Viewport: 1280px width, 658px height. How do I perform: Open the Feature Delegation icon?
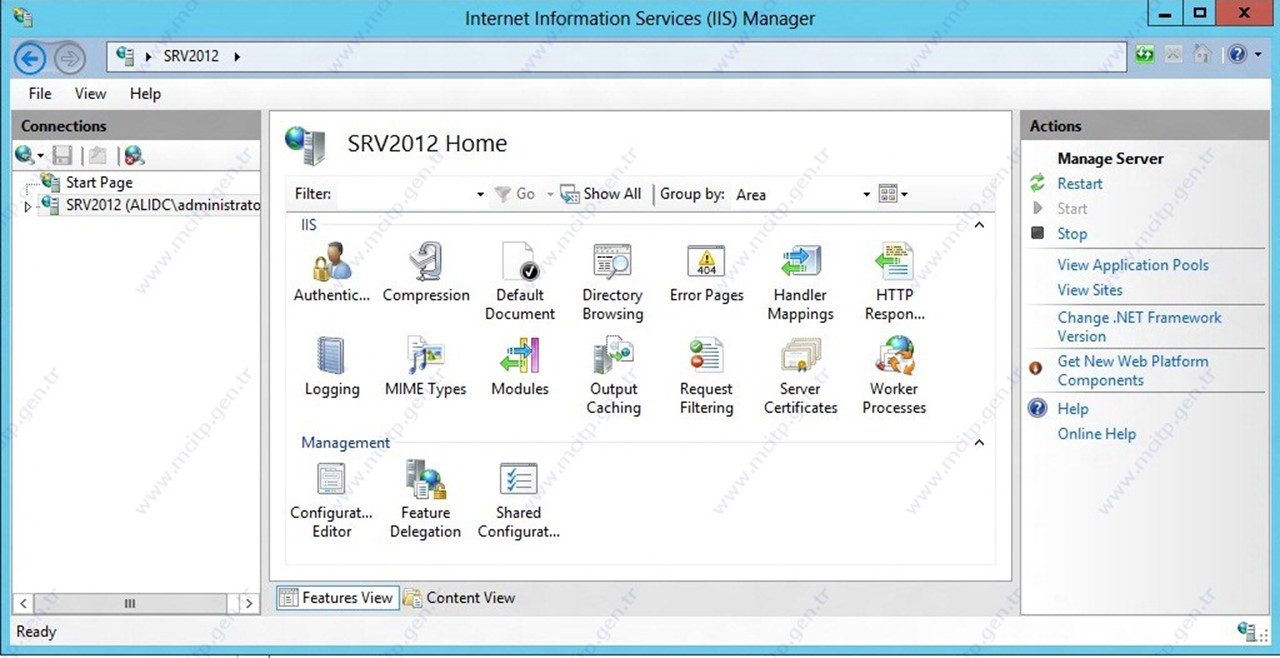point(425,480)
